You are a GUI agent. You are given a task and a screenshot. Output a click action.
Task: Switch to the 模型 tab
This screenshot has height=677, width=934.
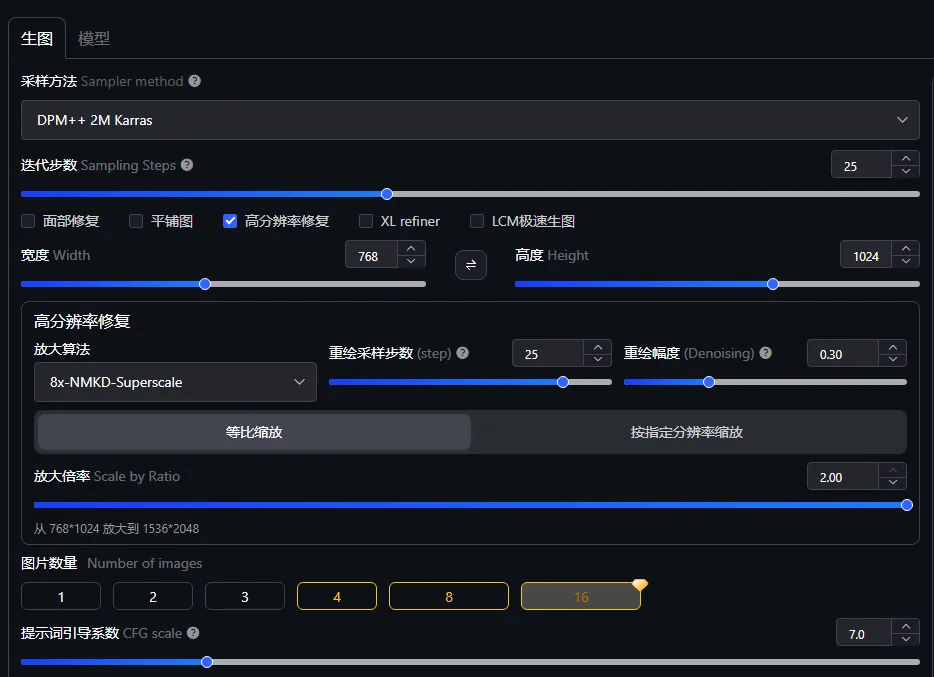pos(94,39)
